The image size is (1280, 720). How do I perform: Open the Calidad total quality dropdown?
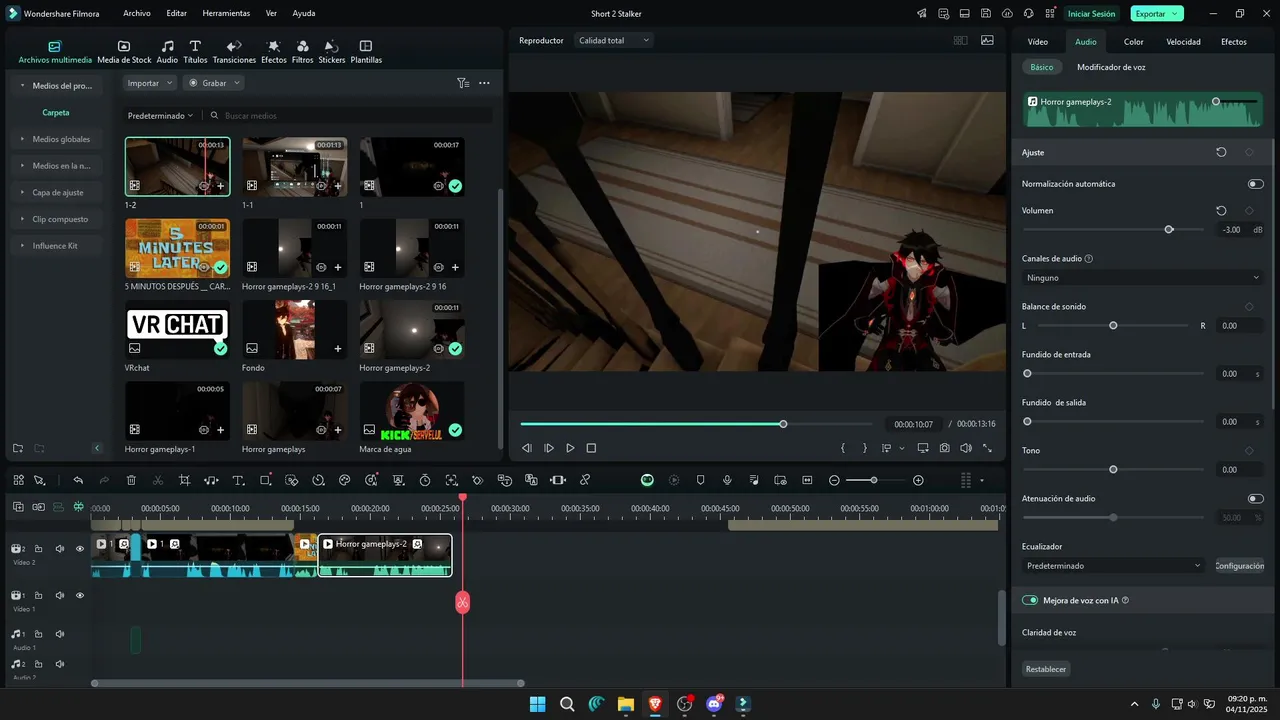(x=614, y=40)
